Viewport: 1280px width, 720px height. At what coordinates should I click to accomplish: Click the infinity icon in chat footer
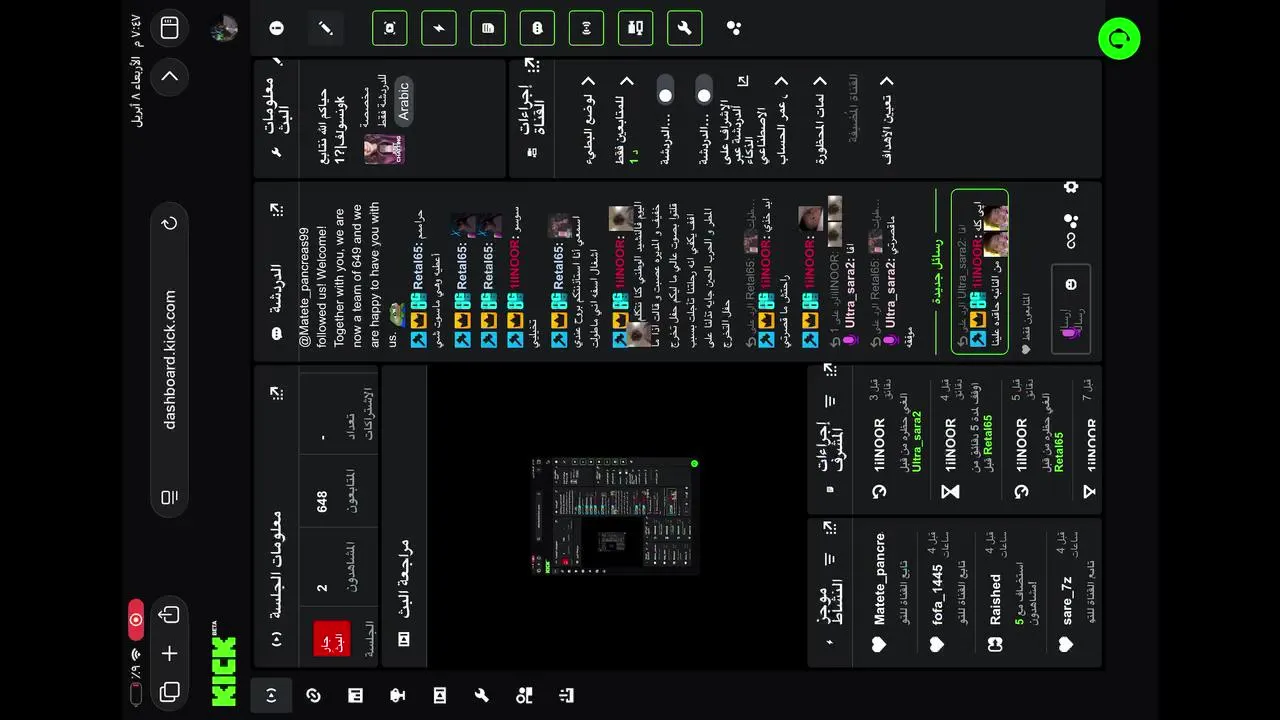(x=1071, y=241)
